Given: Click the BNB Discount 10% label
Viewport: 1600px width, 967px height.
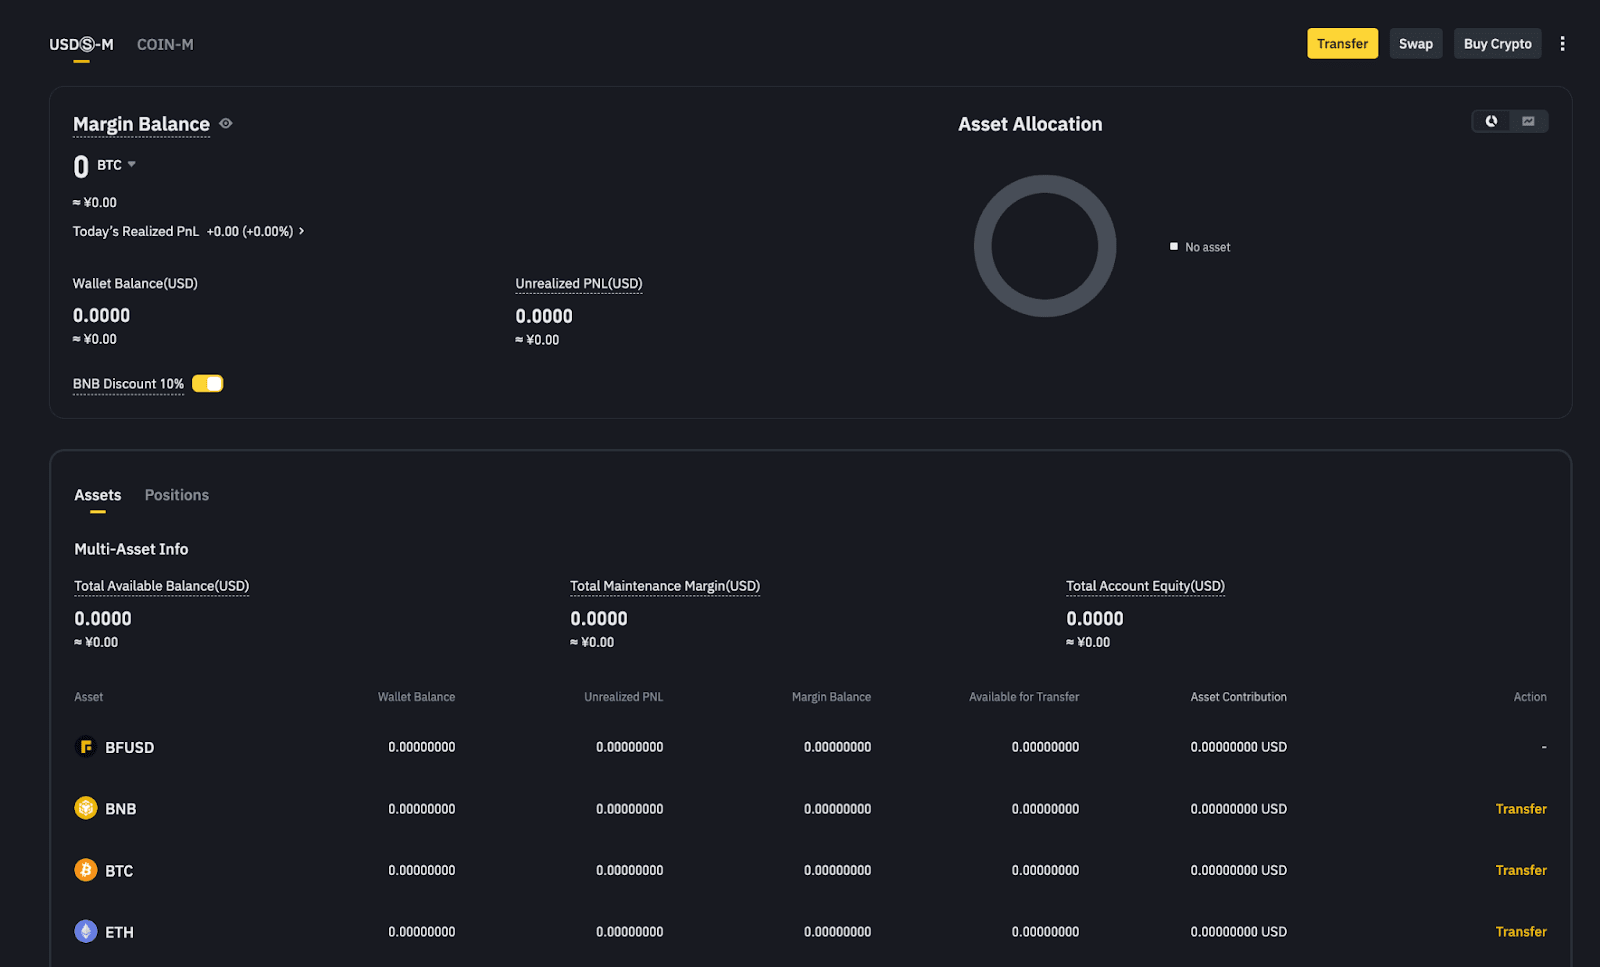Looking at the screenshot, I should coord(128,384).
